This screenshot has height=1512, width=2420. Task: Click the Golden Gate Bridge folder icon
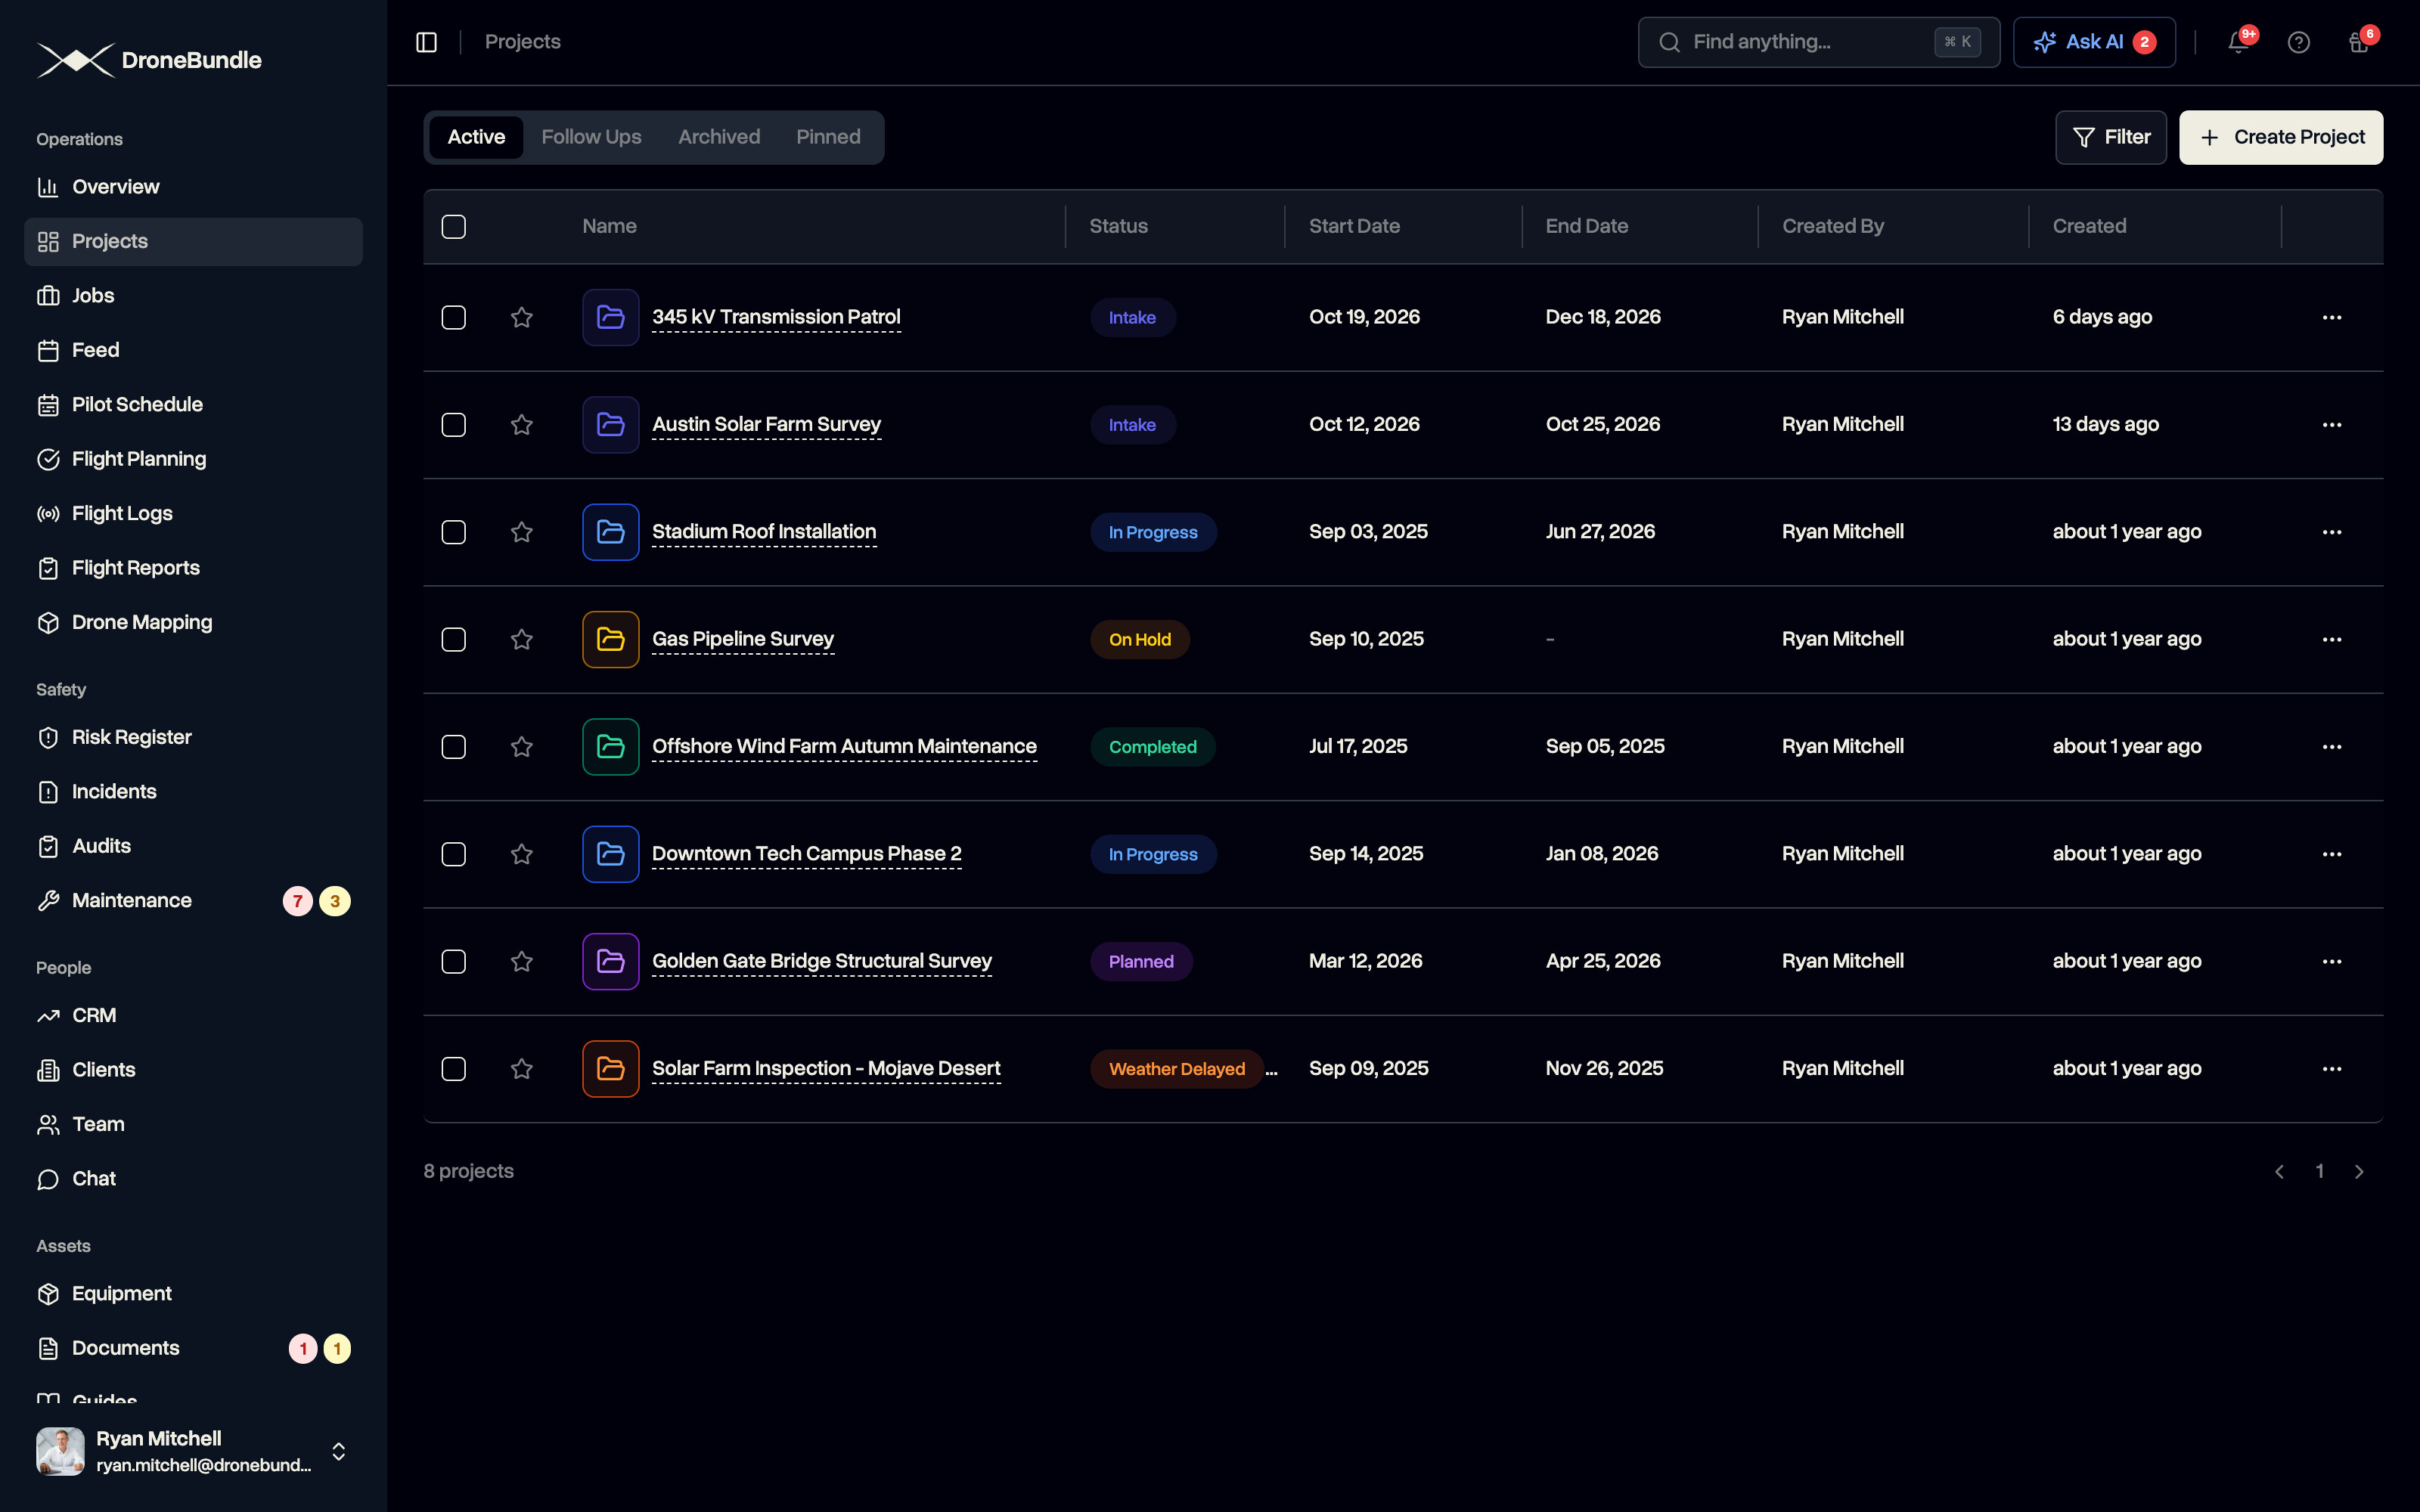tap(610, 962)
